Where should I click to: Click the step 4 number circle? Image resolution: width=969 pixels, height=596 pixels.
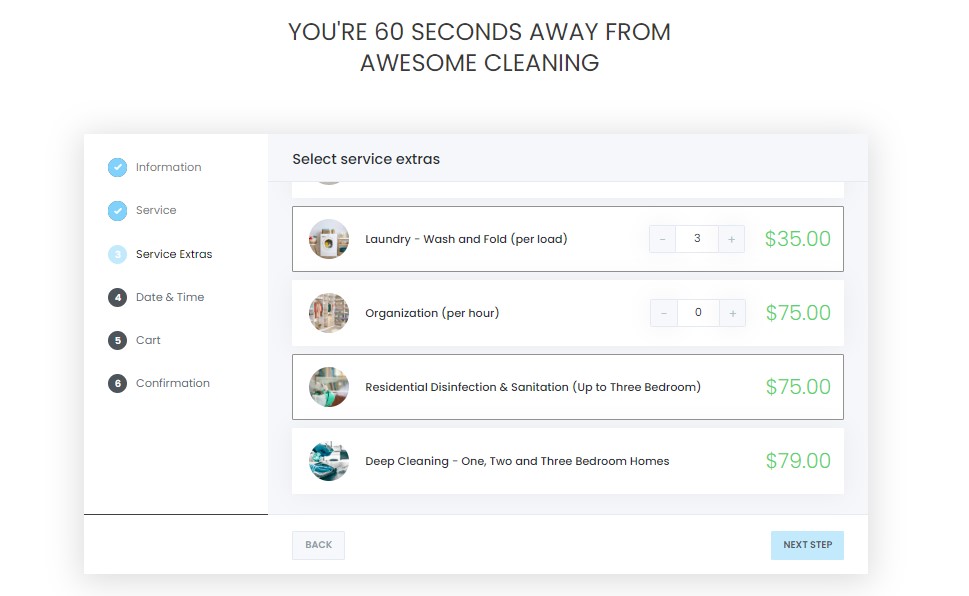point(117,297)
